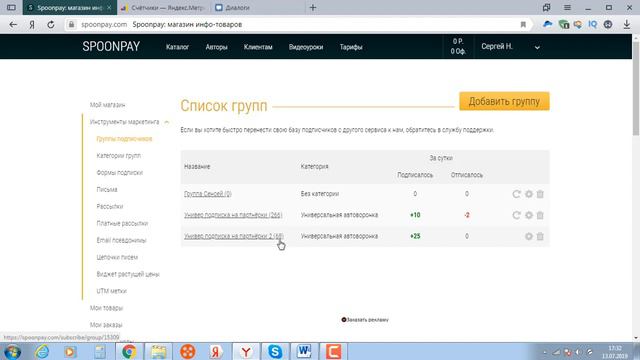
Task: Click the IQ browser extension icon
Action: (593, 24)
